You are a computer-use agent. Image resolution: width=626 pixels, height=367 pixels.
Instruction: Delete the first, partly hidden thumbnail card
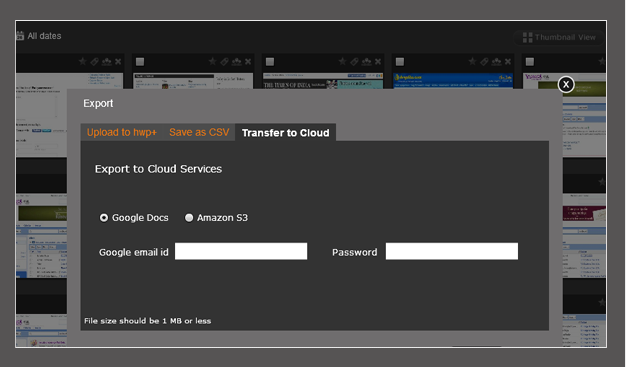[118, 61]
